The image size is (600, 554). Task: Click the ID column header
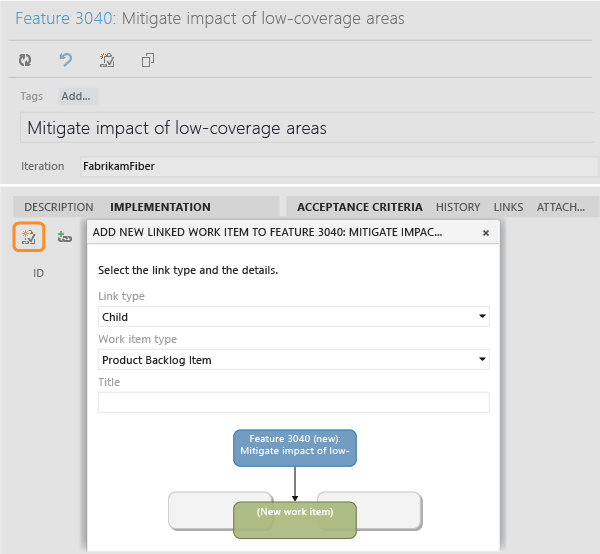pyautogui.click(x=38, y=273)
